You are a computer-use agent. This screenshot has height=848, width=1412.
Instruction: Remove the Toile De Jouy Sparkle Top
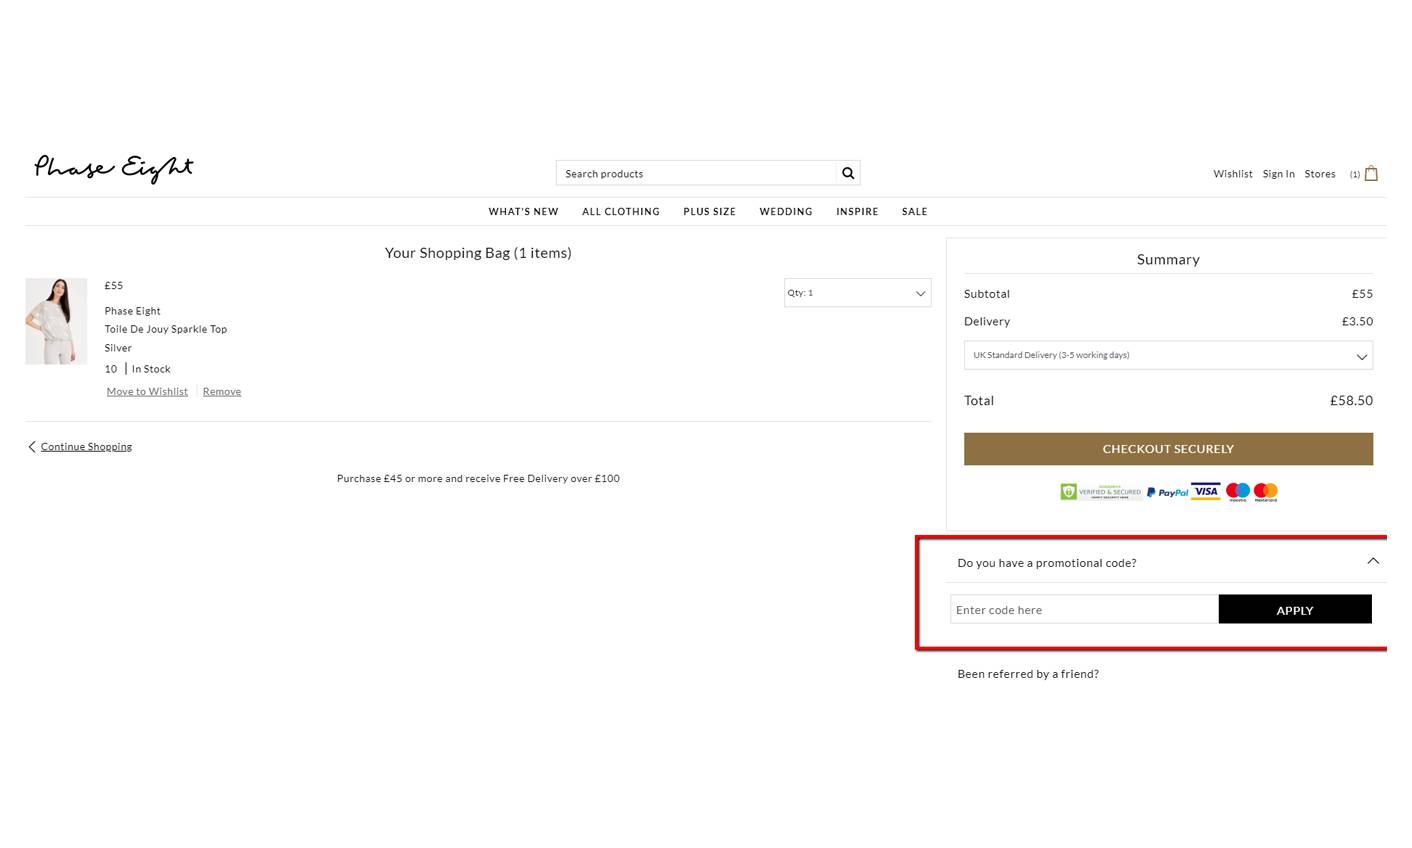click(221, 391)
